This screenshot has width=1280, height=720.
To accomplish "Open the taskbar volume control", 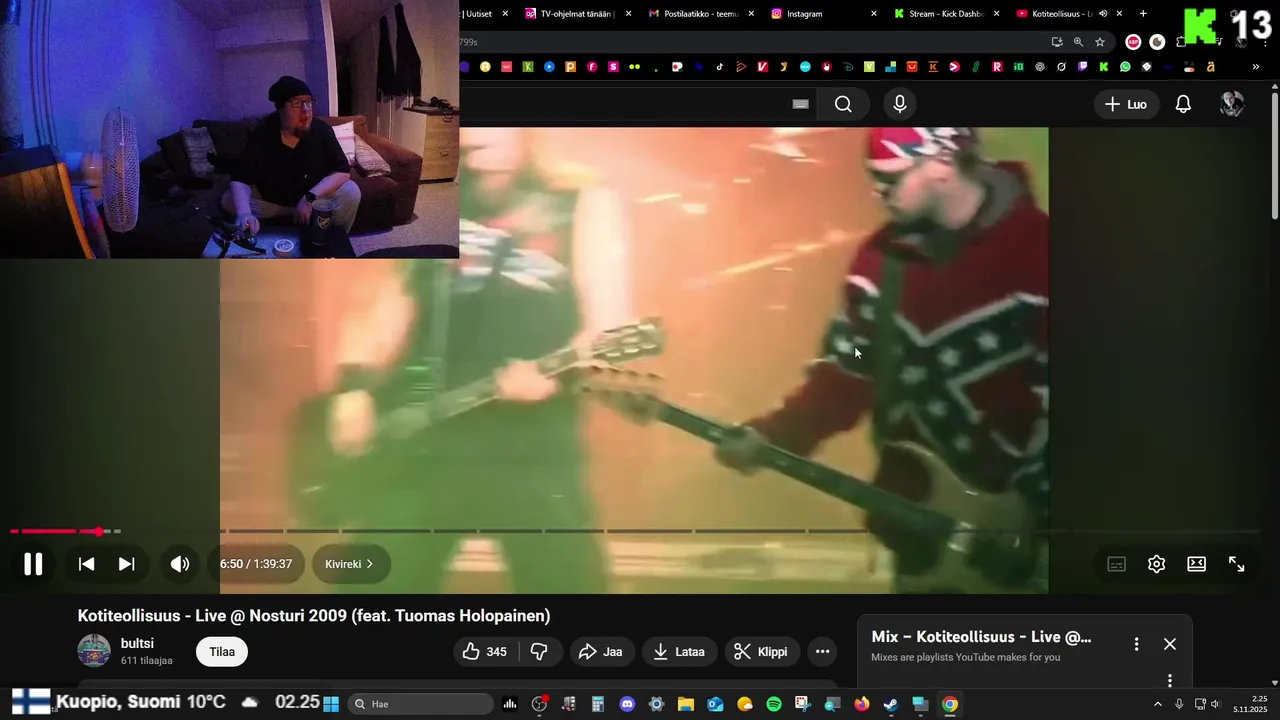I will pyautogui.click(x=1215, y=704).
